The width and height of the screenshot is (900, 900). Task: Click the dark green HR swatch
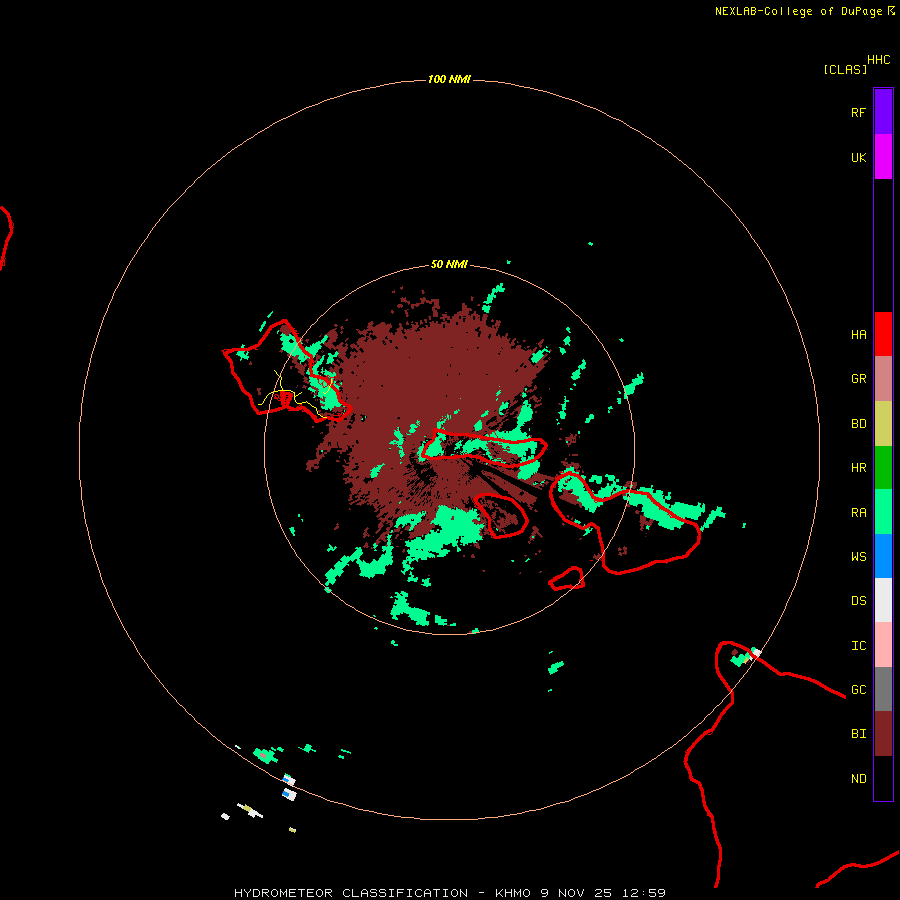coord(883,467)
